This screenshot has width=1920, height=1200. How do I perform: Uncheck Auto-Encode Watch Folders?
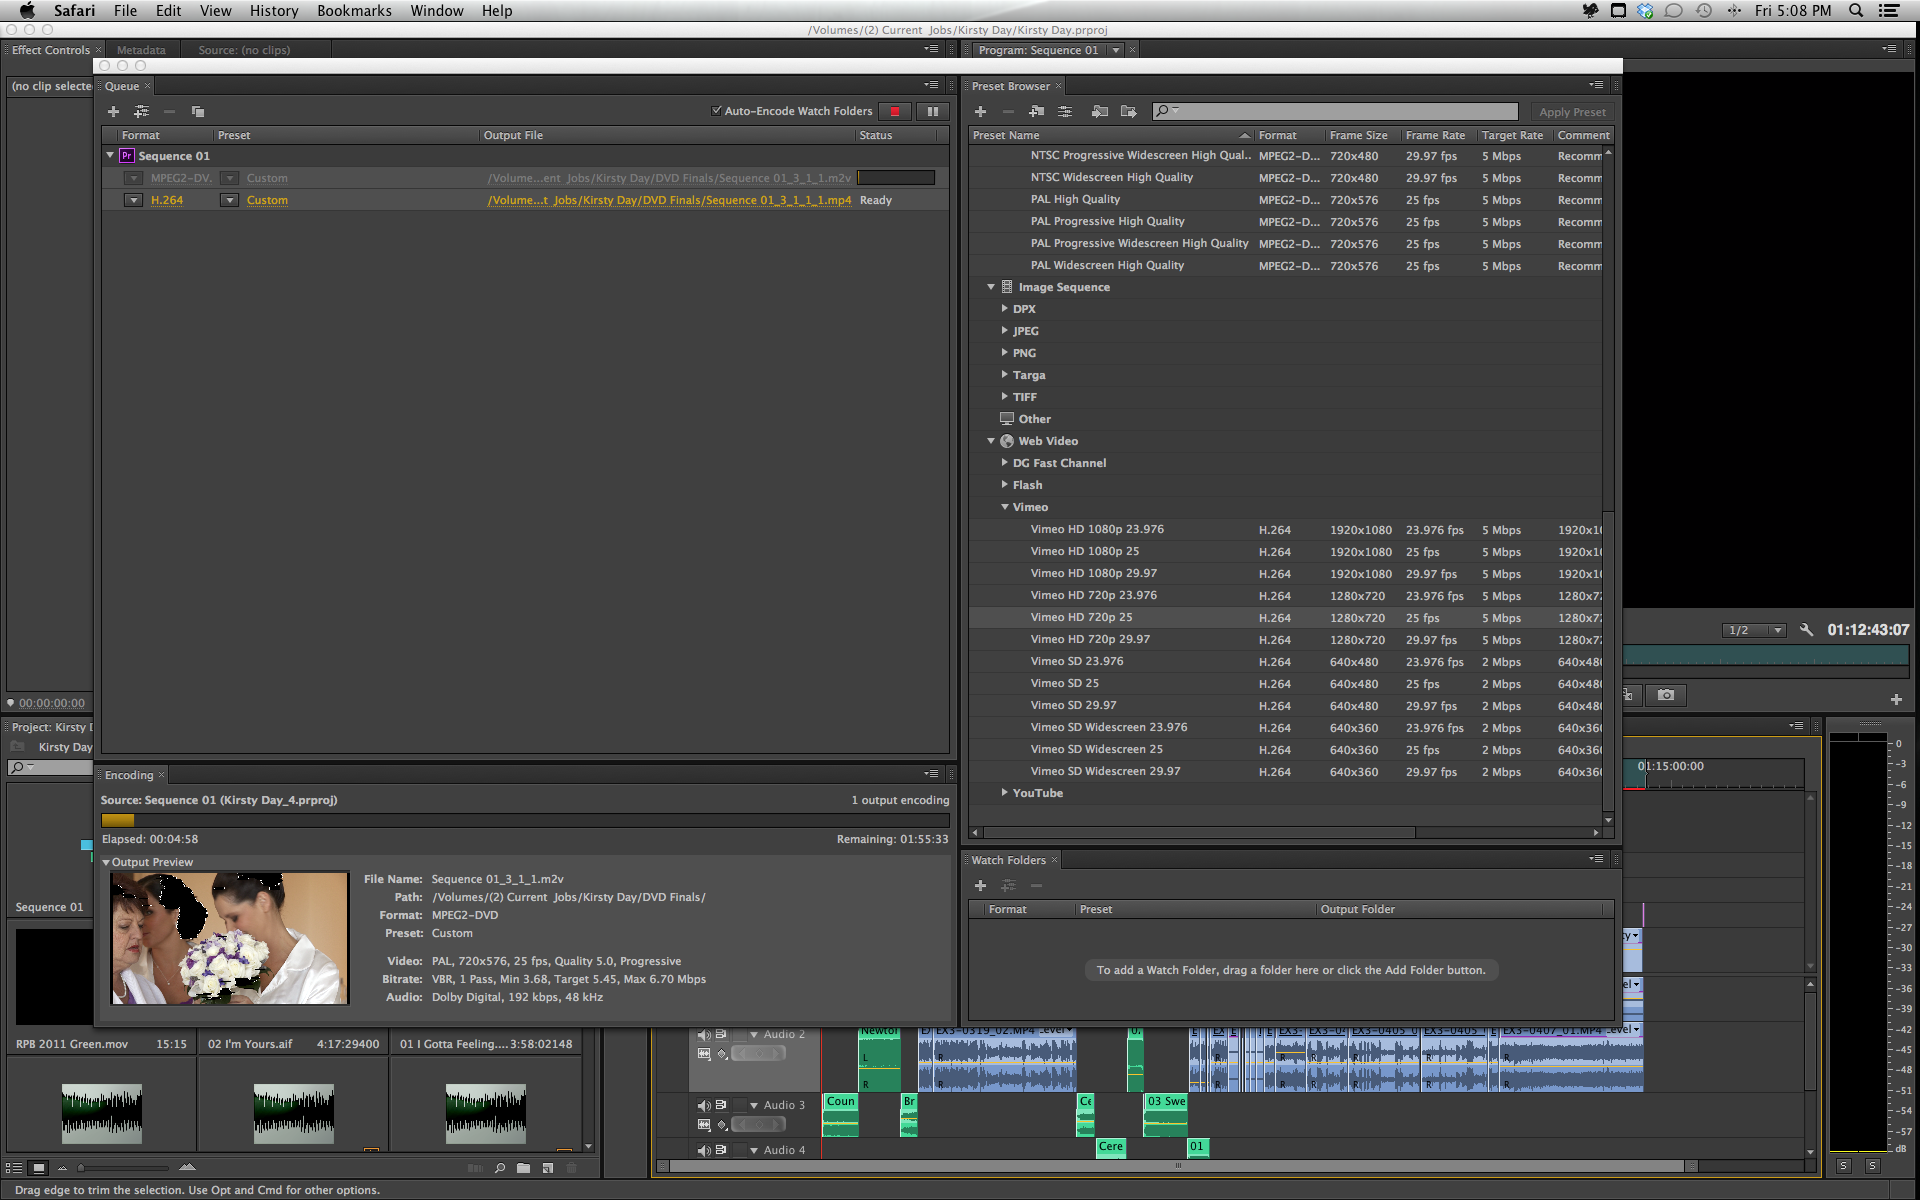[716, 110]
